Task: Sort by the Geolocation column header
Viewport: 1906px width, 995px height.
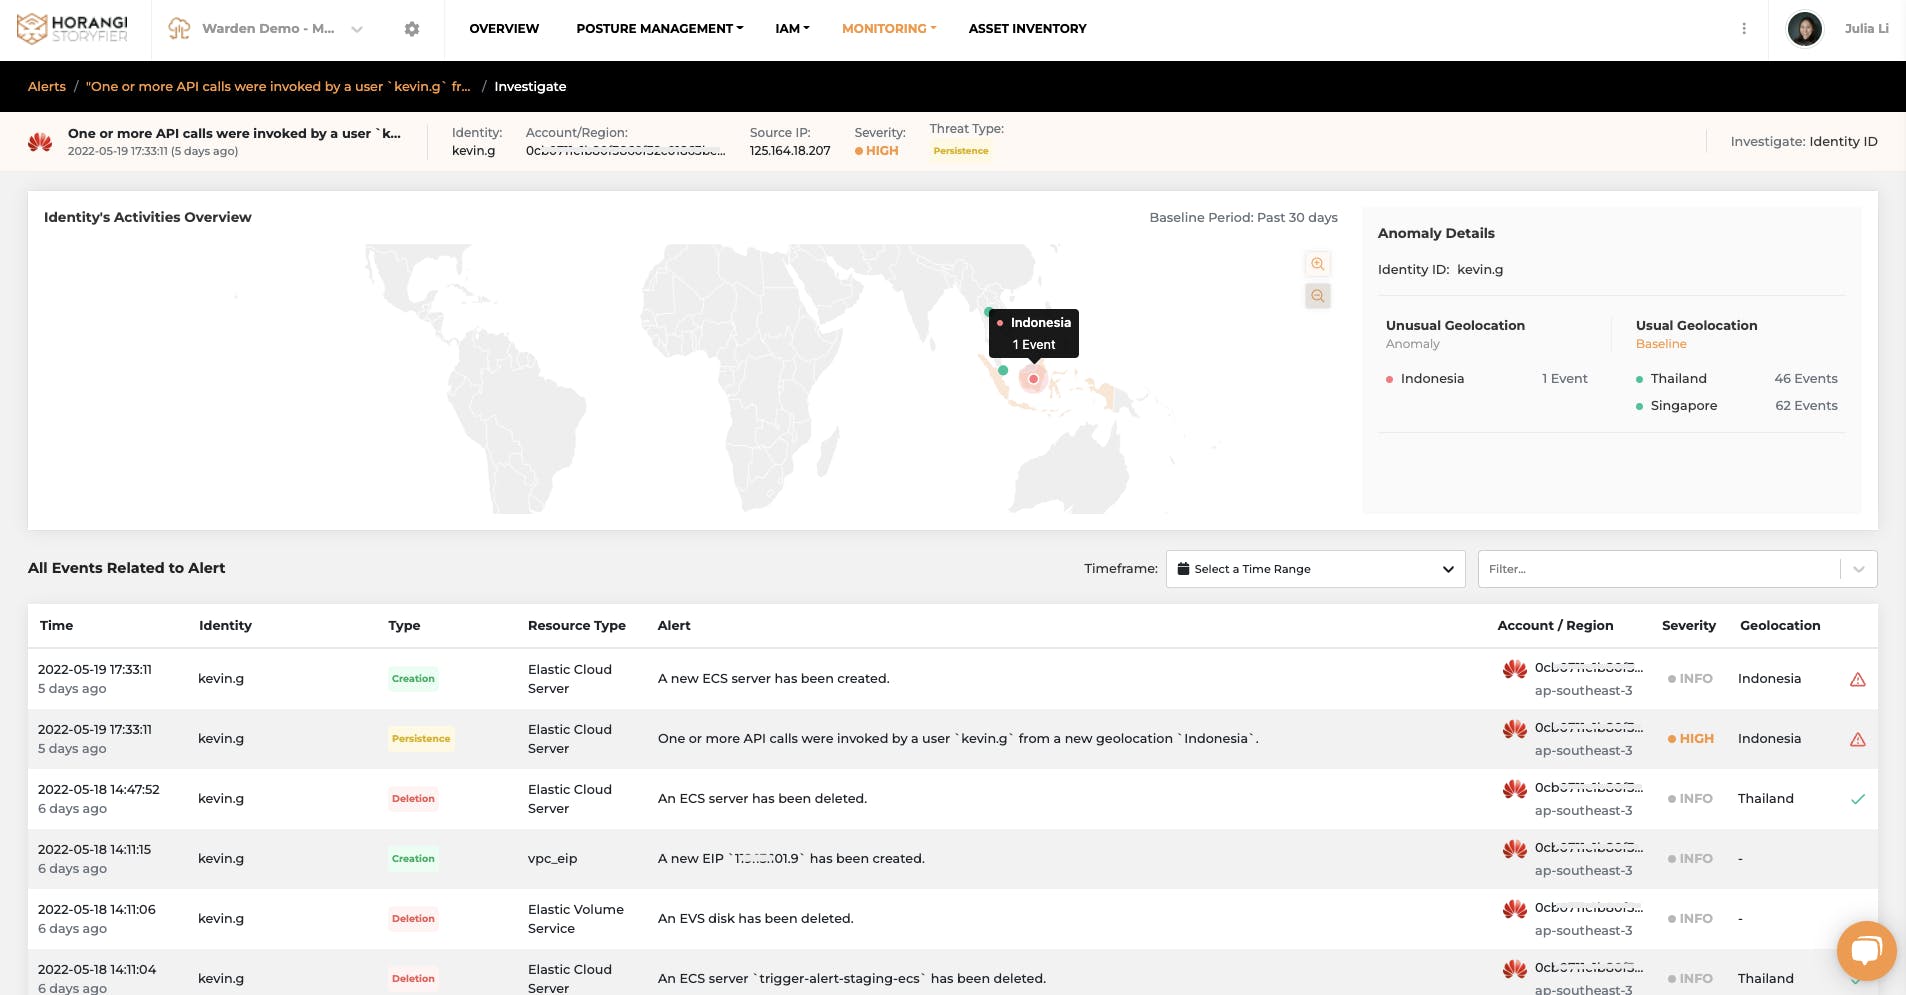Action: [1780, 626]
